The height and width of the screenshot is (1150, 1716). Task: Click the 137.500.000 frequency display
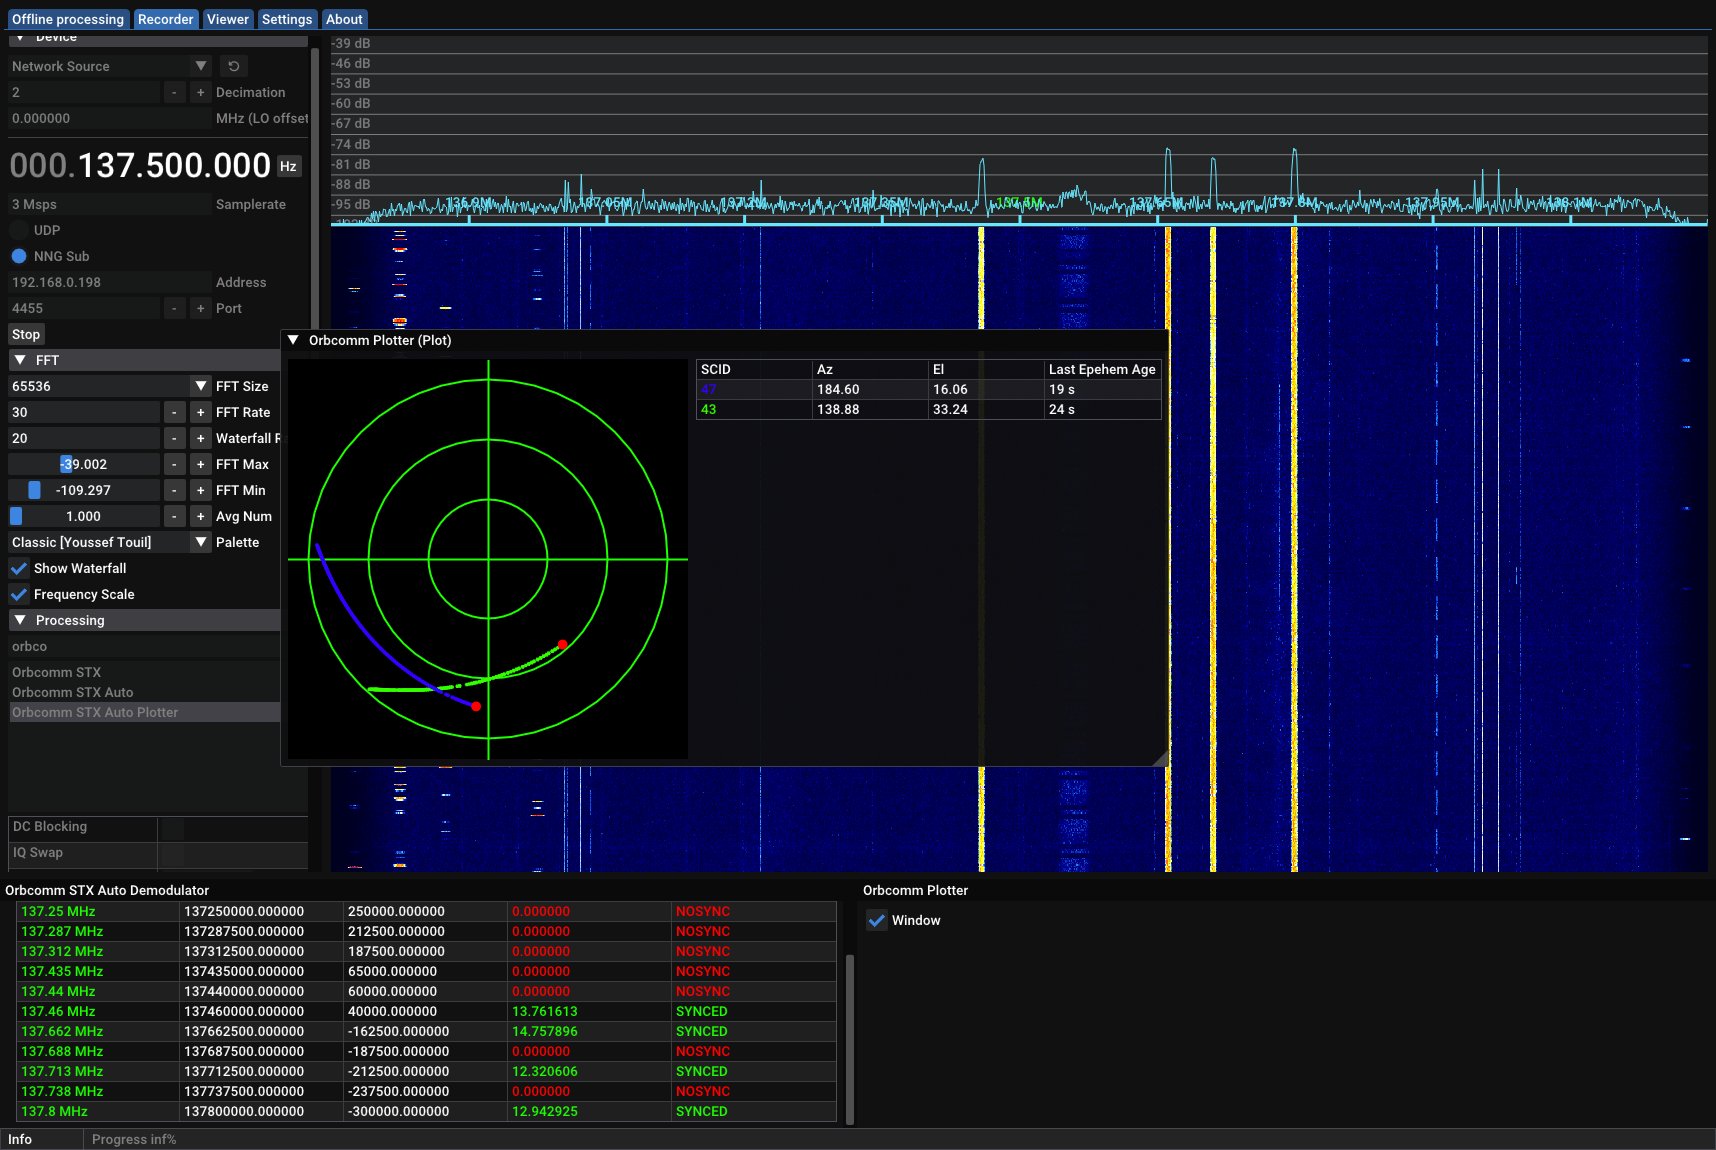click(140, 165)
